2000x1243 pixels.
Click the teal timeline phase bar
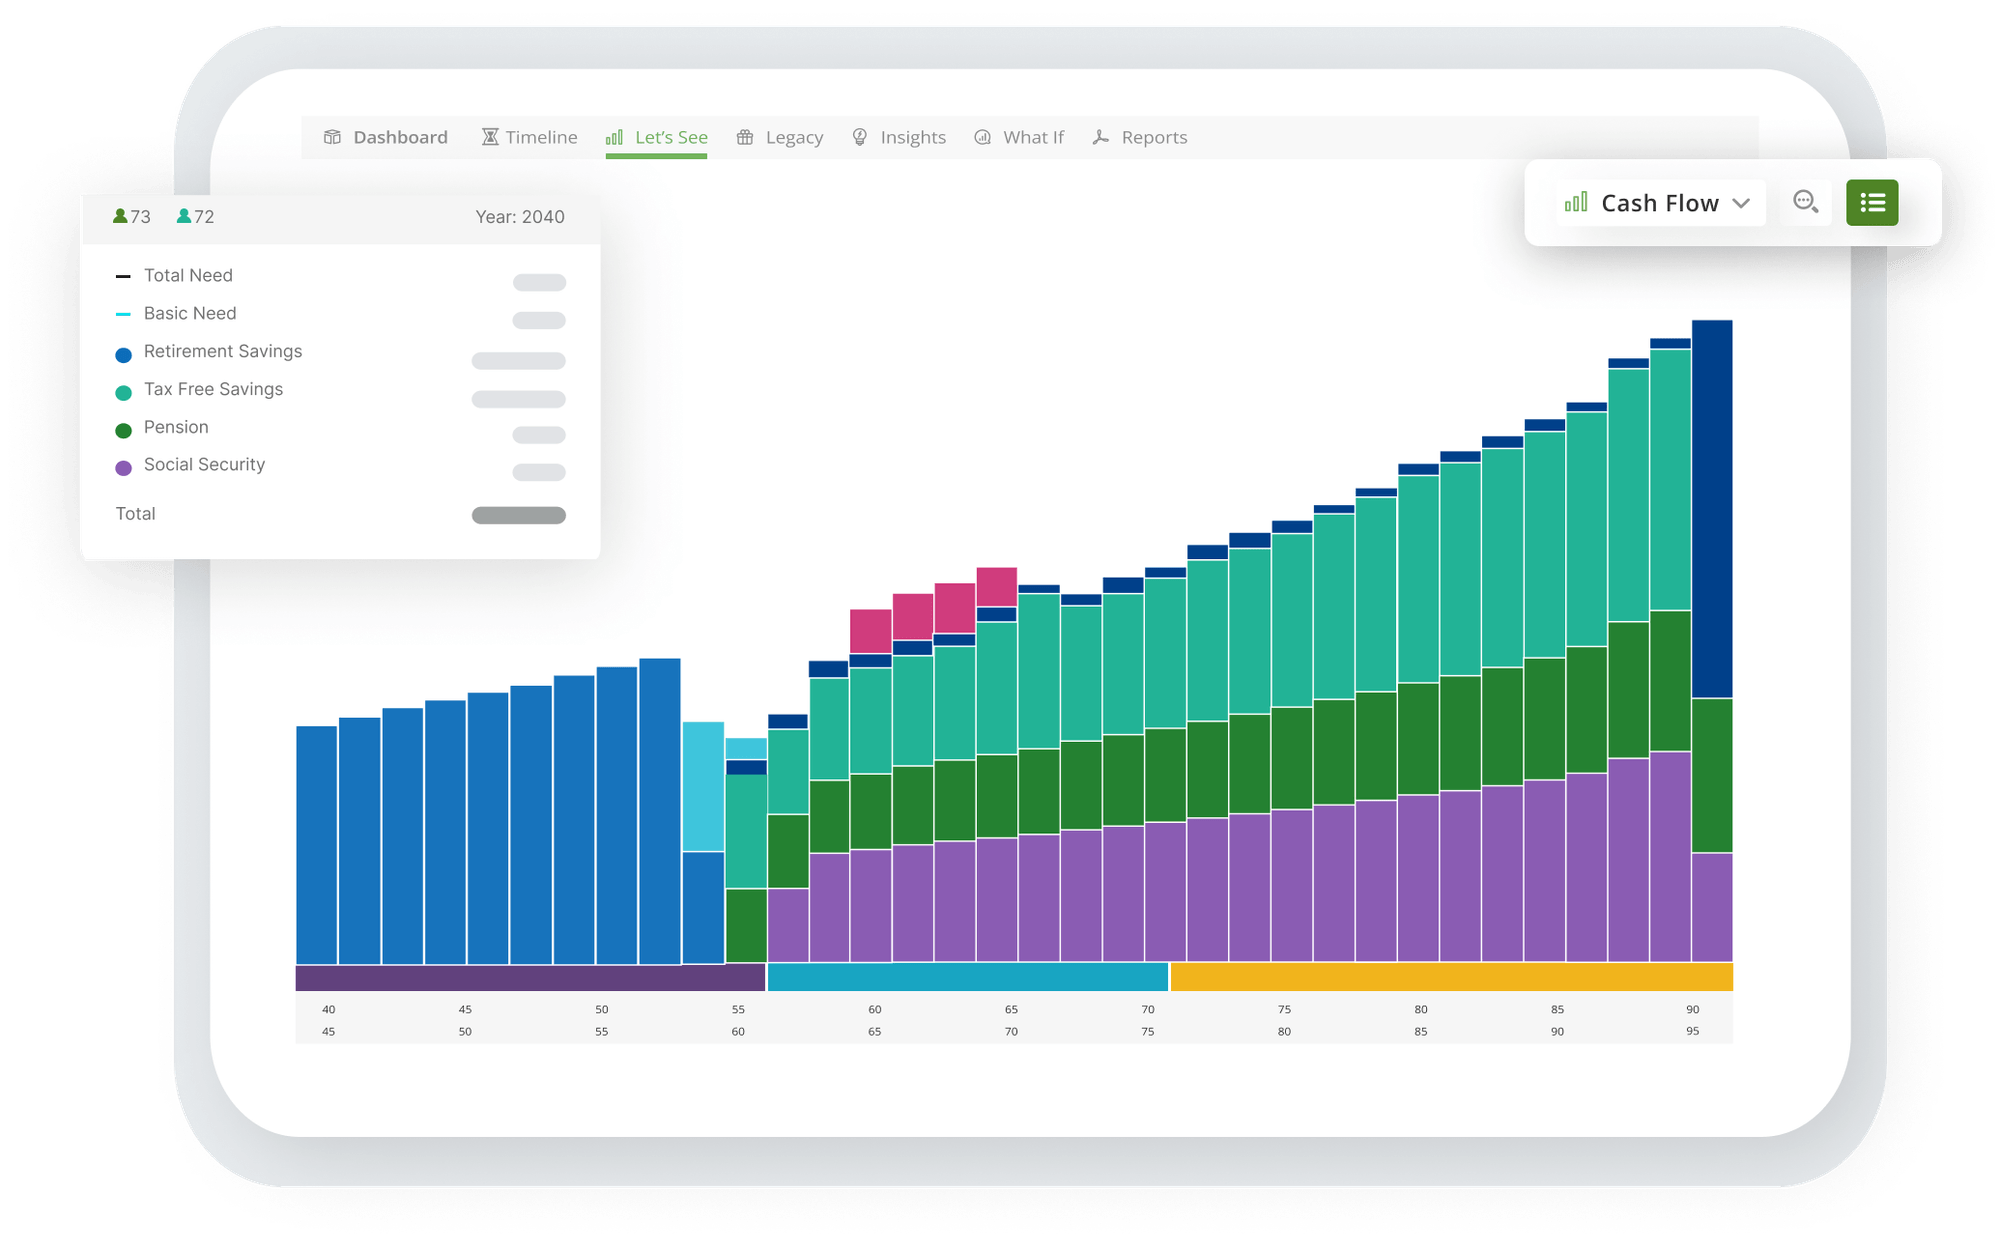(966, 976)
